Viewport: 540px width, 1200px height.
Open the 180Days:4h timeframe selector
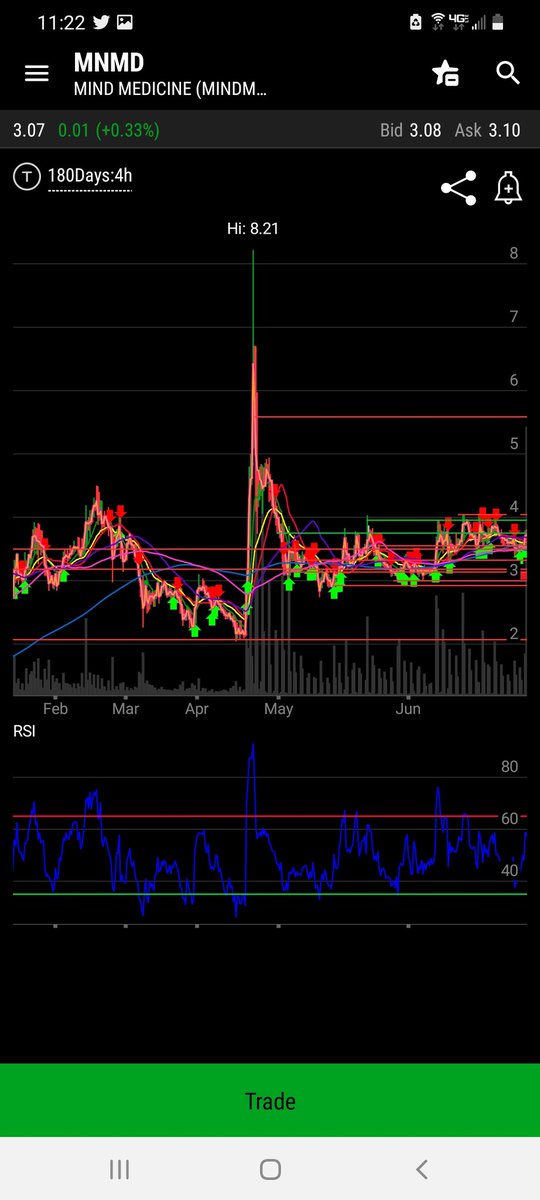pyautogui.click(x=90, y=178)
